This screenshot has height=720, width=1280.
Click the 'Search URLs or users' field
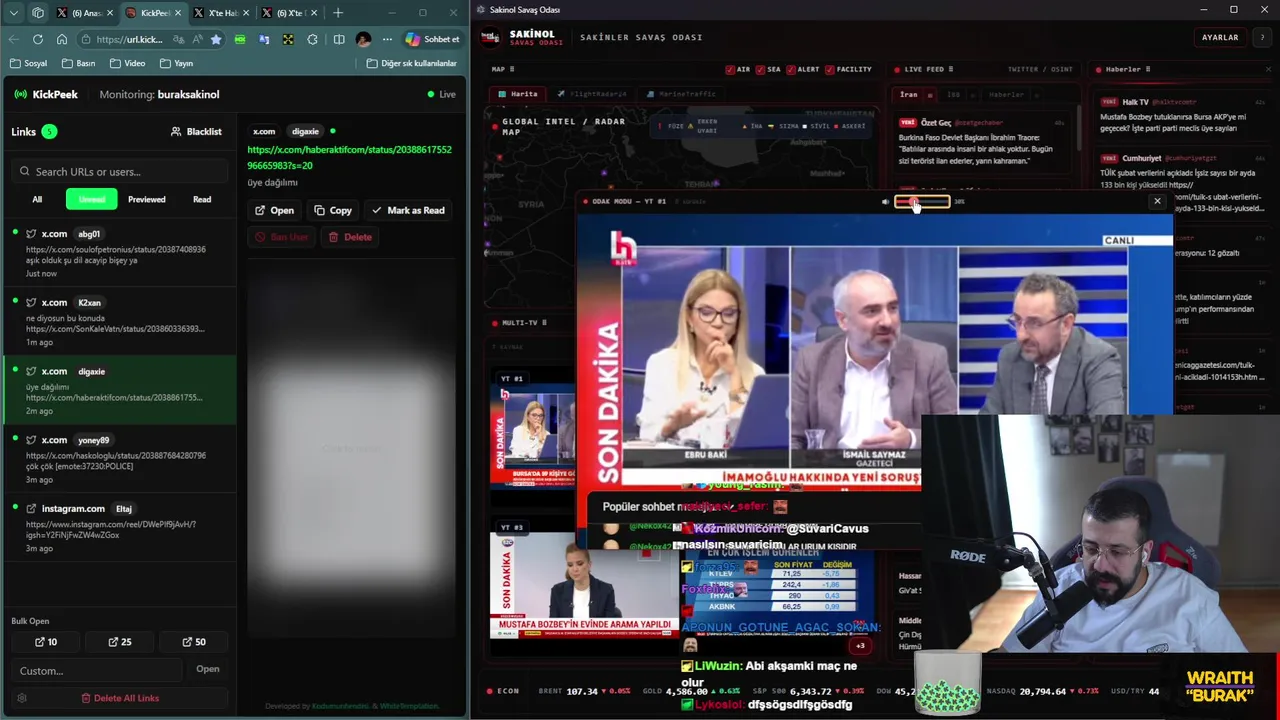pos(120,171)
